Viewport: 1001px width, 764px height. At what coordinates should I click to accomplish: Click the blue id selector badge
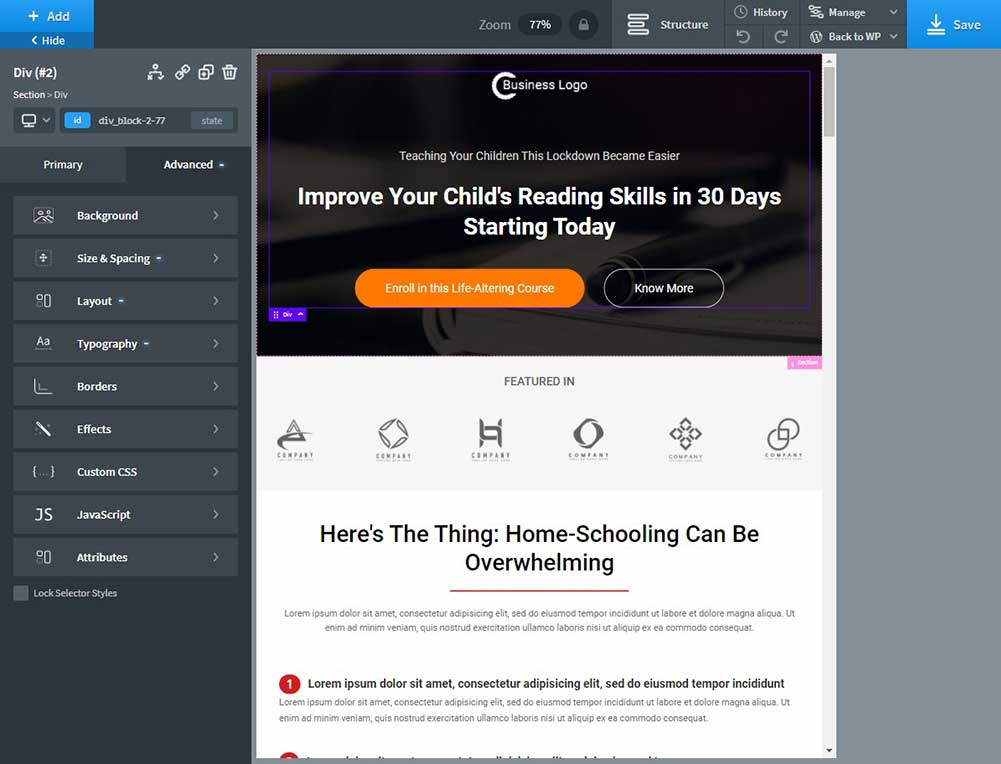pyautogui.click(x=77, y=120)
